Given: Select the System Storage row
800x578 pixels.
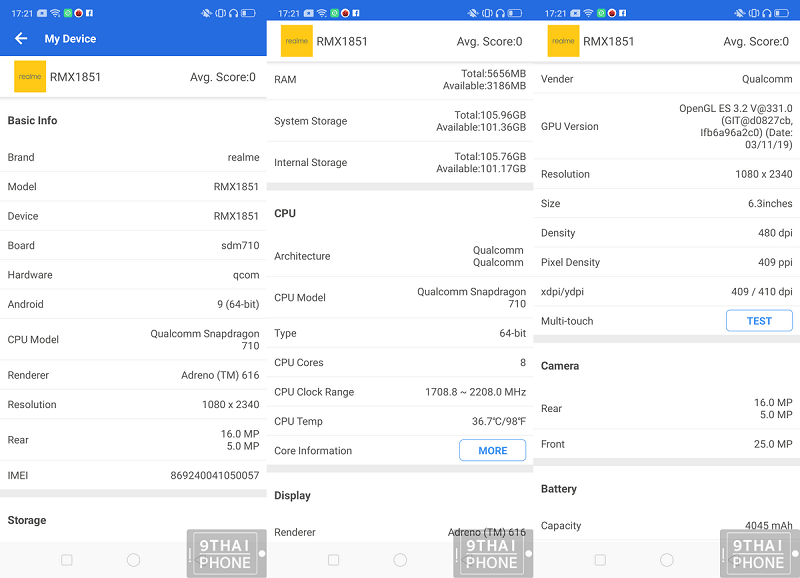Looking at the screenshot, I should pyautogui.click(x=400, y=121).
